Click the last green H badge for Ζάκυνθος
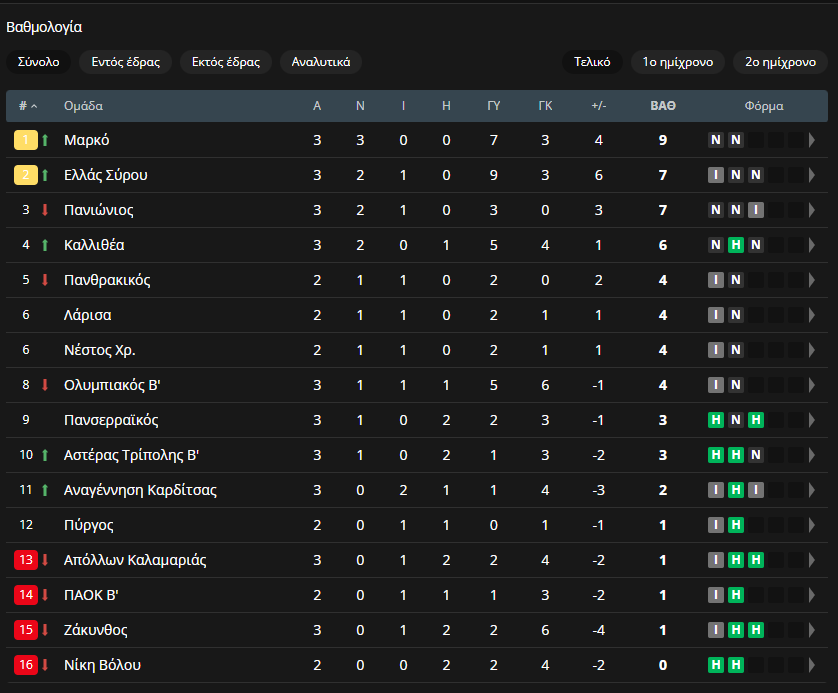Viewport: 838px width, 693px height. (x=756, y=630)
